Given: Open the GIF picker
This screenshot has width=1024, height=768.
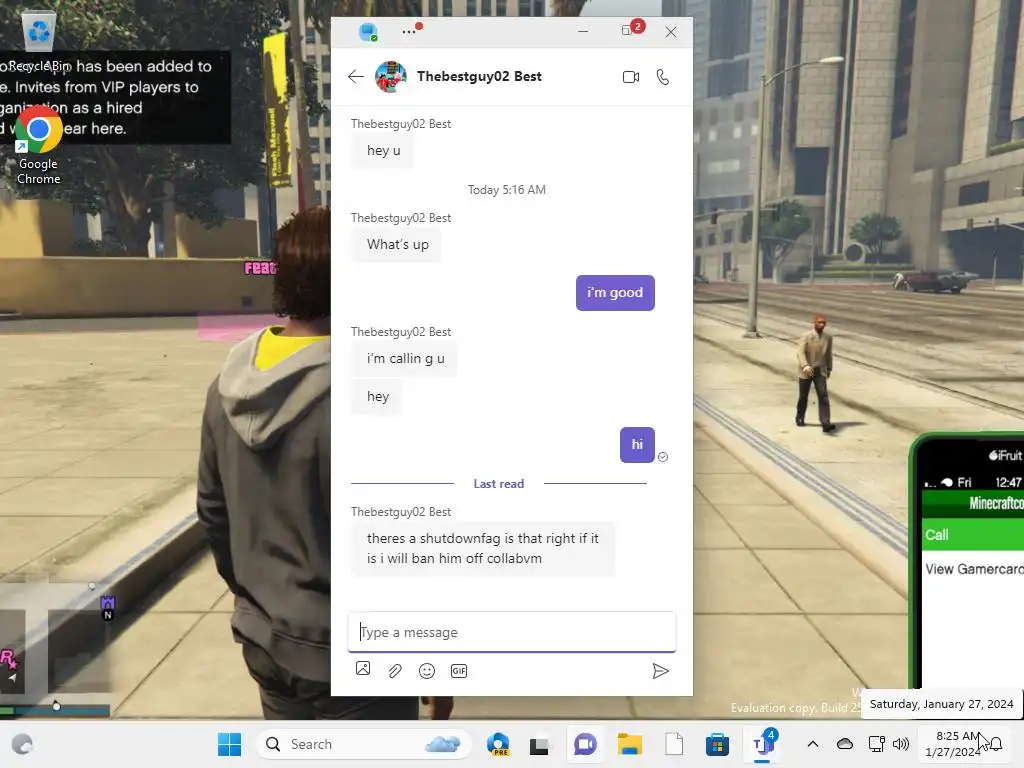Looking at the screenshot, I should (459, 671).
